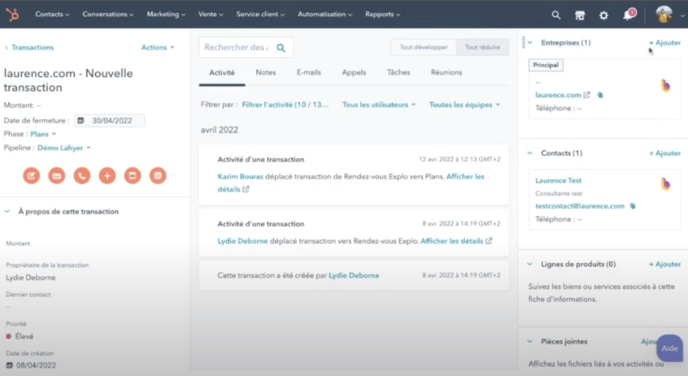Open the Karim Bouras user link
Viewport: 688px width, 376px height.
pyautogui.click(x=240, y=176)
